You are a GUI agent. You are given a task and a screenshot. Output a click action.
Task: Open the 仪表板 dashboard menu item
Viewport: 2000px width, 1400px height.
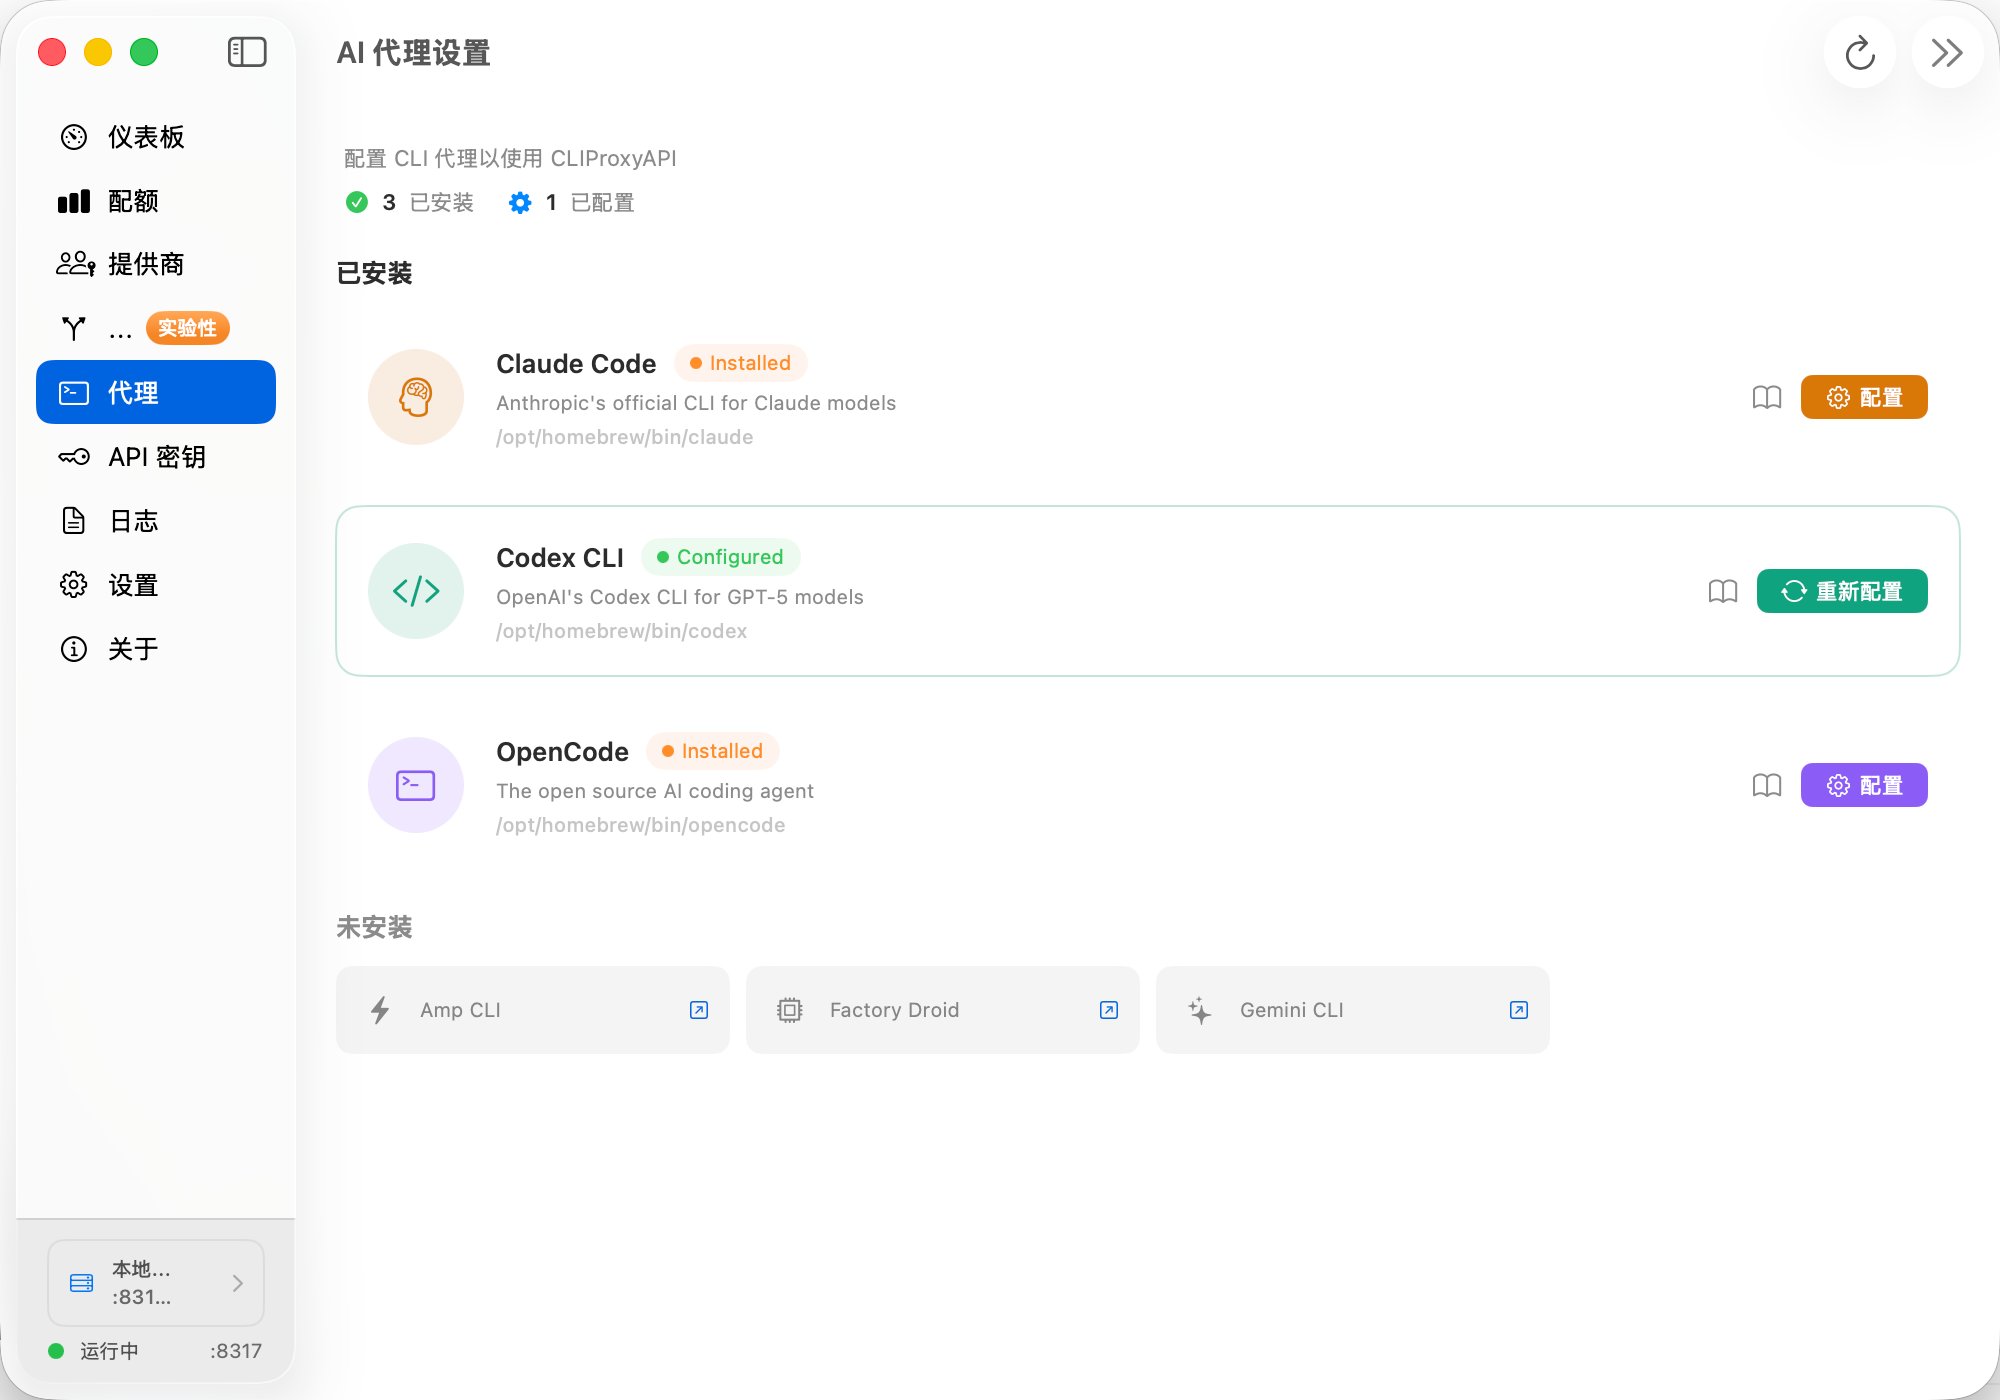pos(146,137)
